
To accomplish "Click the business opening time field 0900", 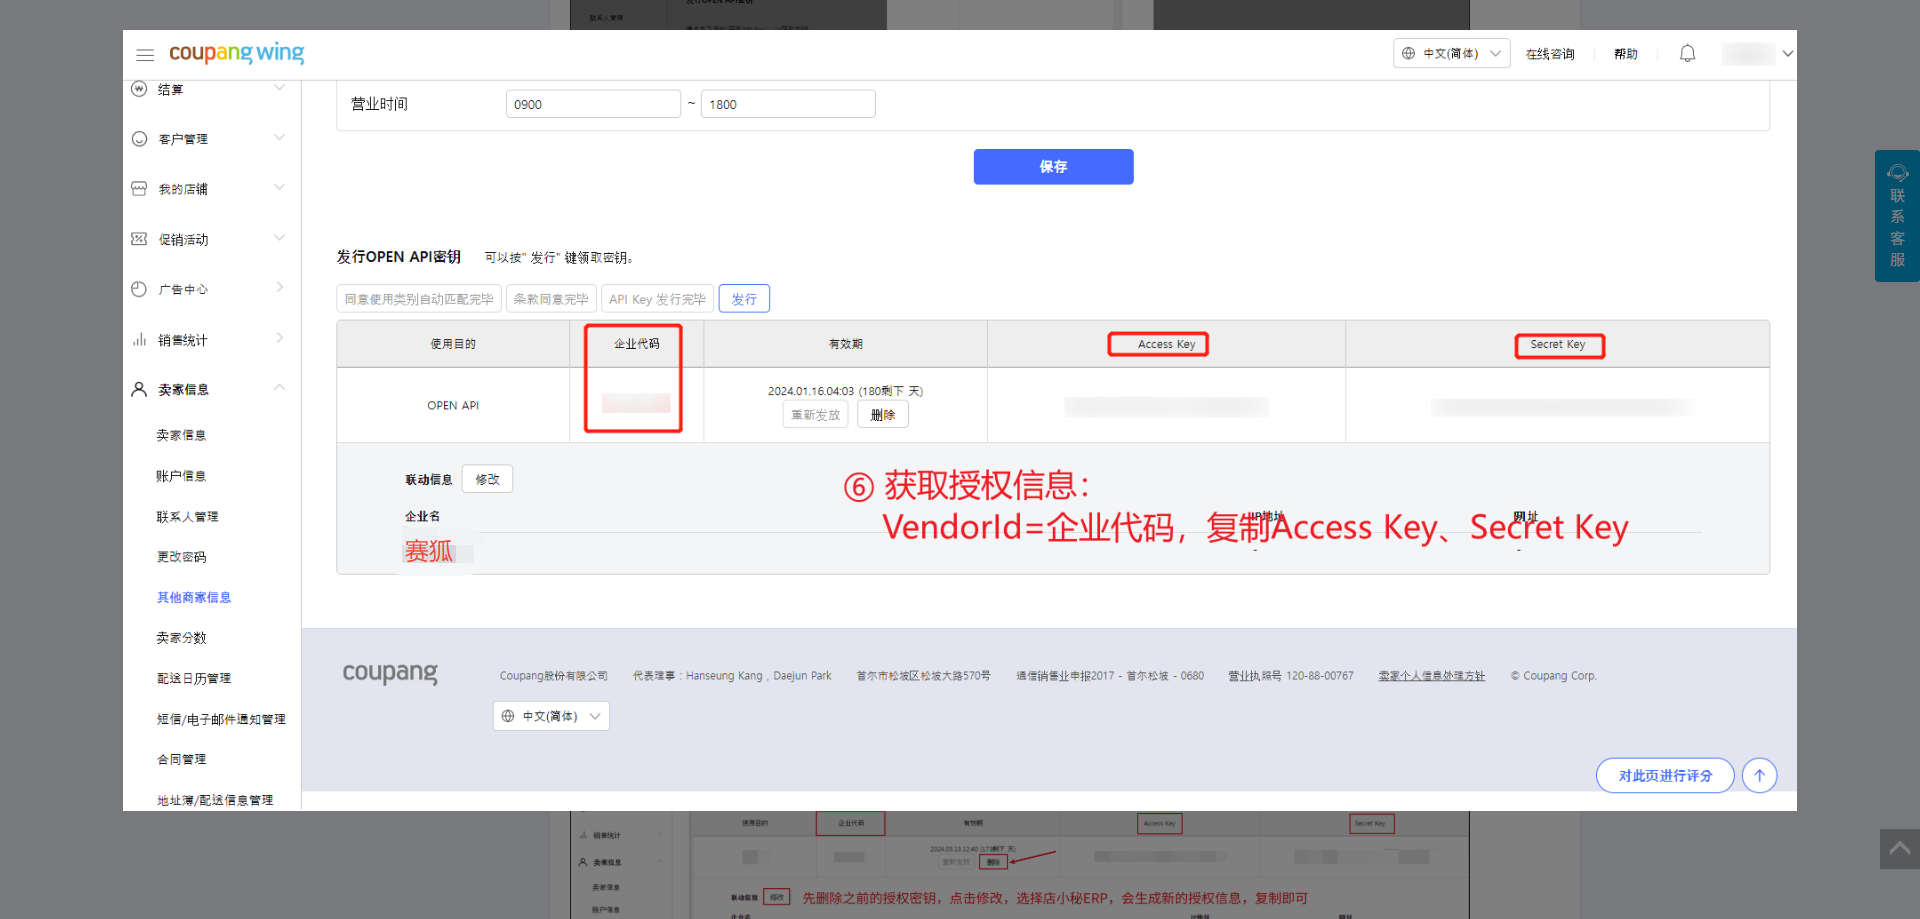I will 593,104.
